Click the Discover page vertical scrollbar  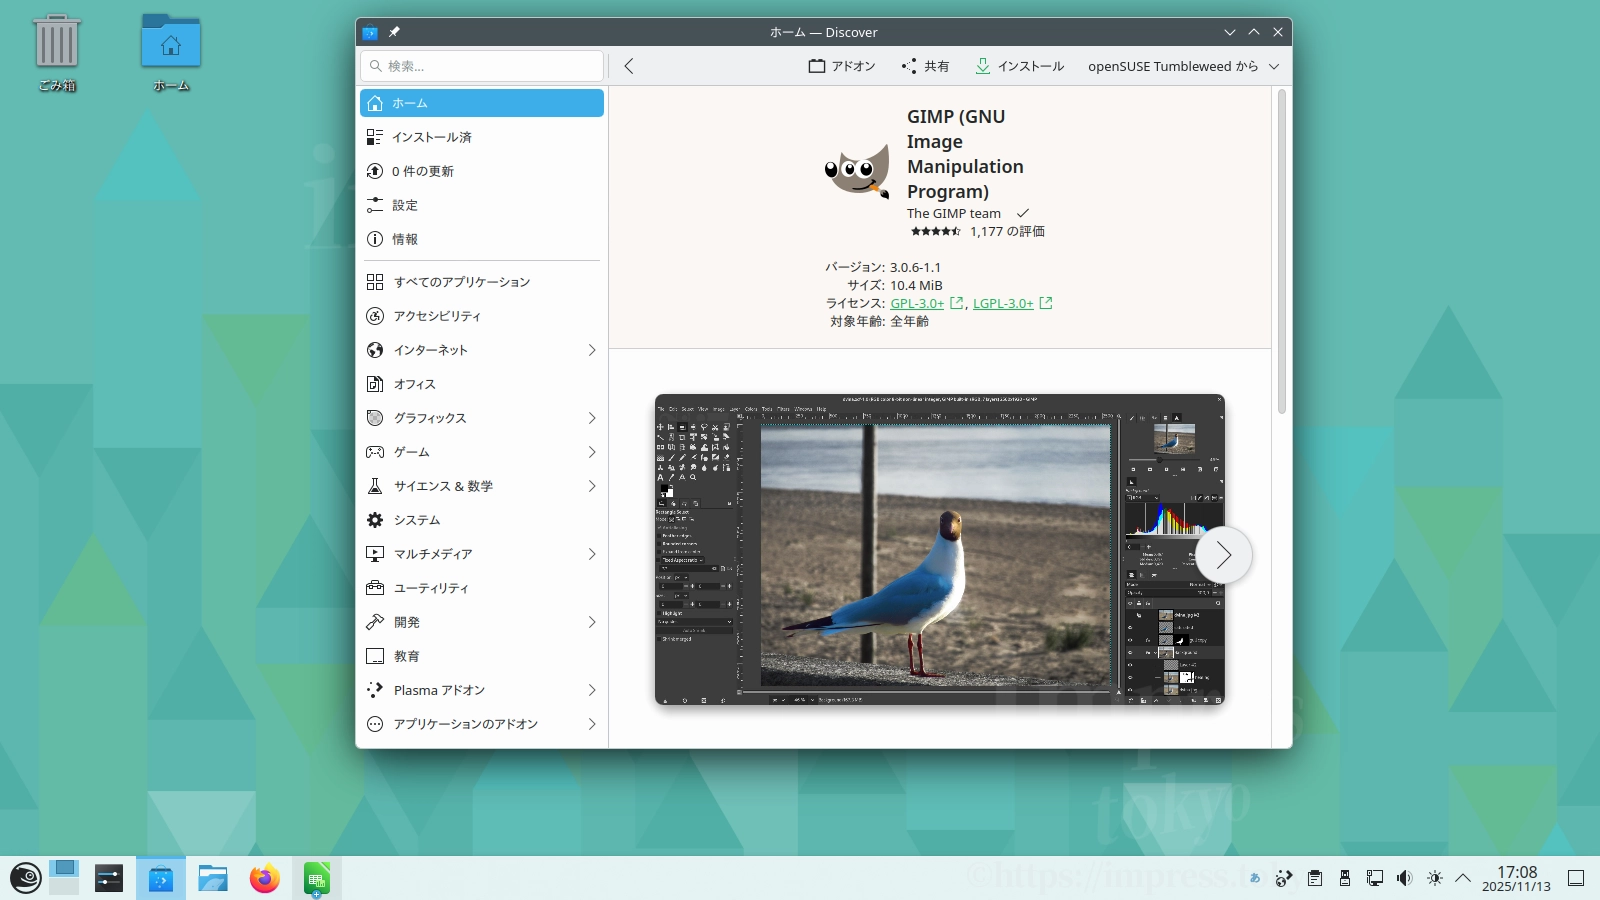pos(1281,251)
